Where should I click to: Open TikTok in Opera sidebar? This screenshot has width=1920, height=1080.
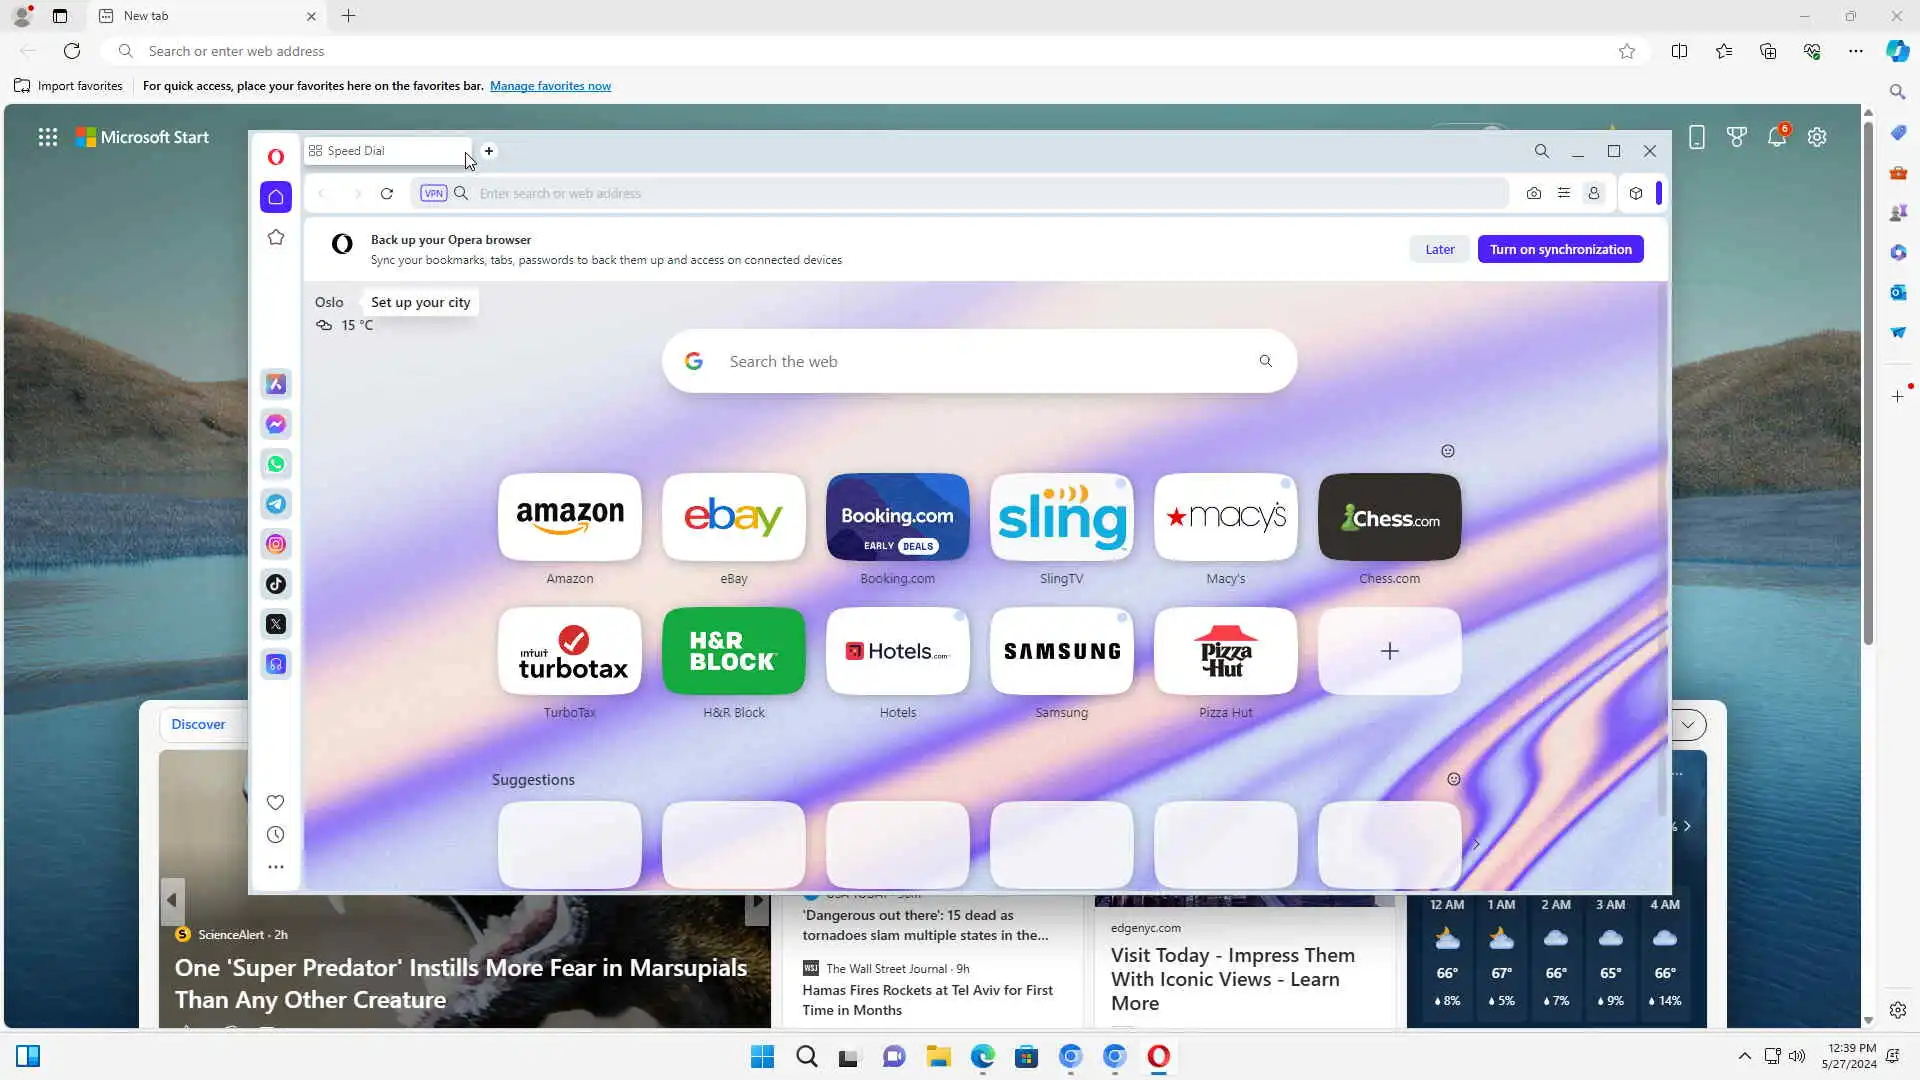[x=276, y=584]
